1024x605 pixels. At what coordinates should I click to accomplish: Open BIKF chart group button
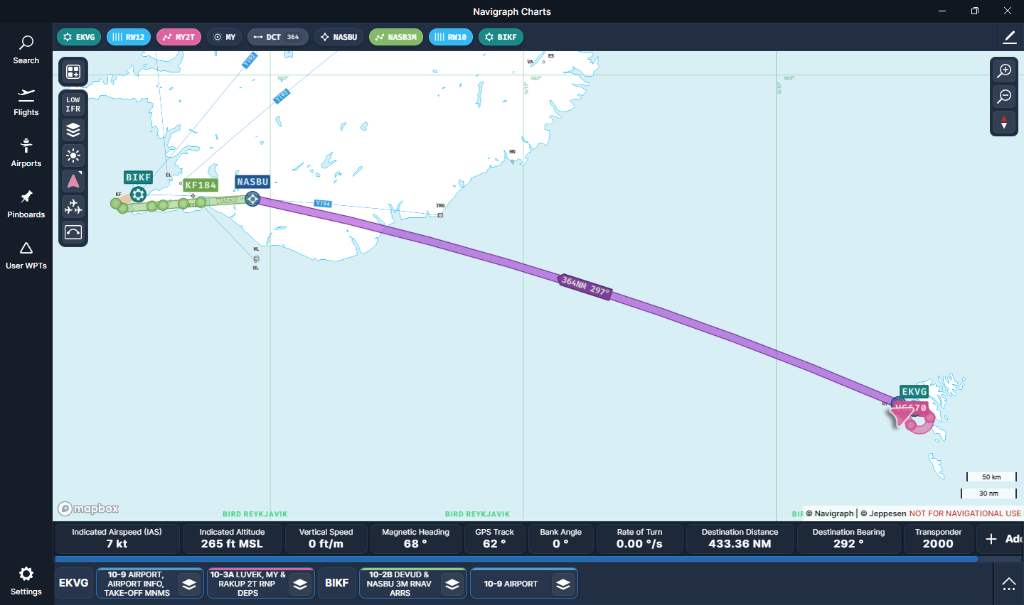pyautogui.click(x=336, y=583)
